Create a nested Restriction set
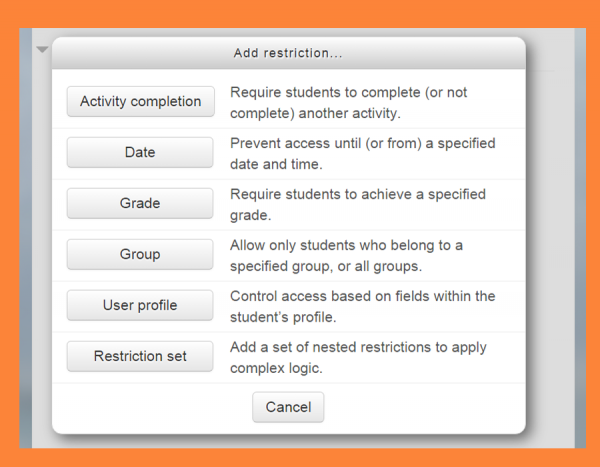The image size is (600, 467). pos(140,356)
